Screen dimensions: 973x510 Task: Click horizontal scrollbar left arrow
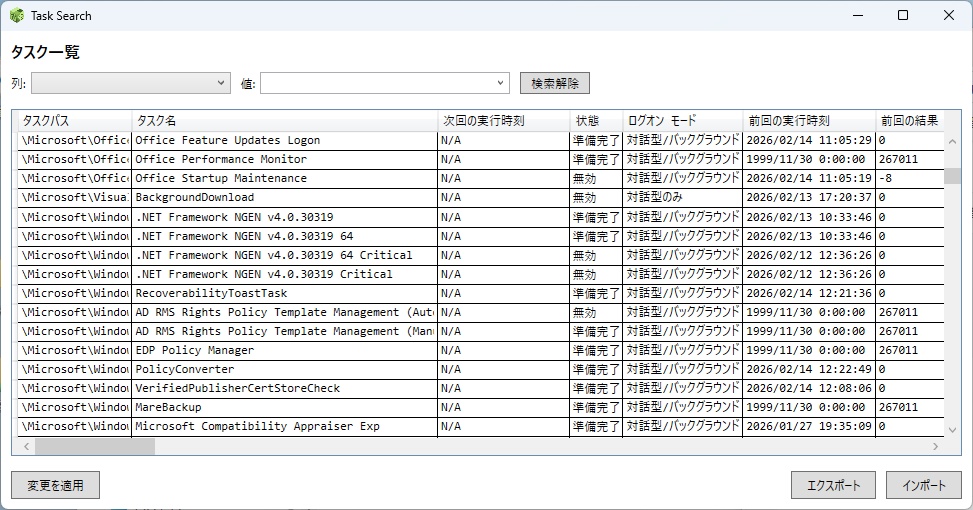pyautogui.click(x=26, y=446)
